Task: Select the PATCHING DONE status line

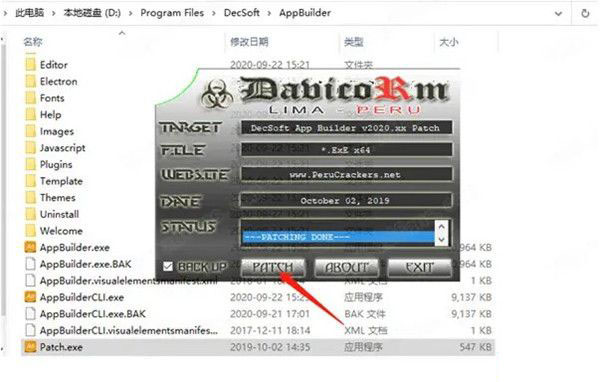Action: (x=338, y=237)
